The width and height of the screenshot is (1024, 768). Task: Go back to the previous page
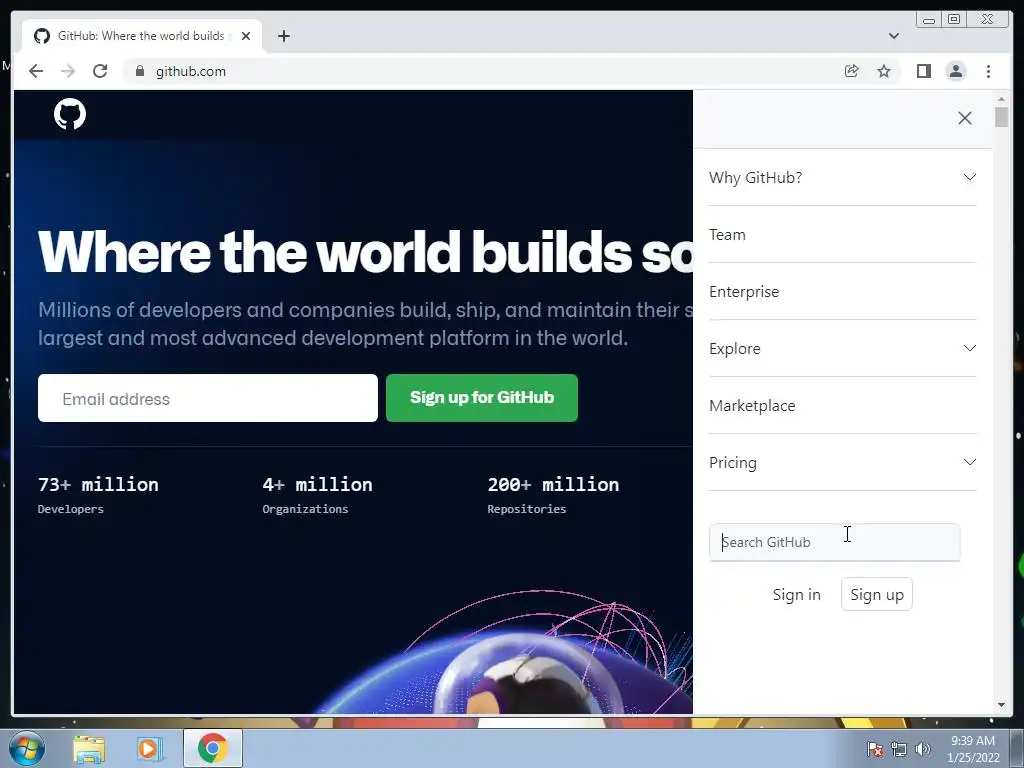(x=36, y=71)
